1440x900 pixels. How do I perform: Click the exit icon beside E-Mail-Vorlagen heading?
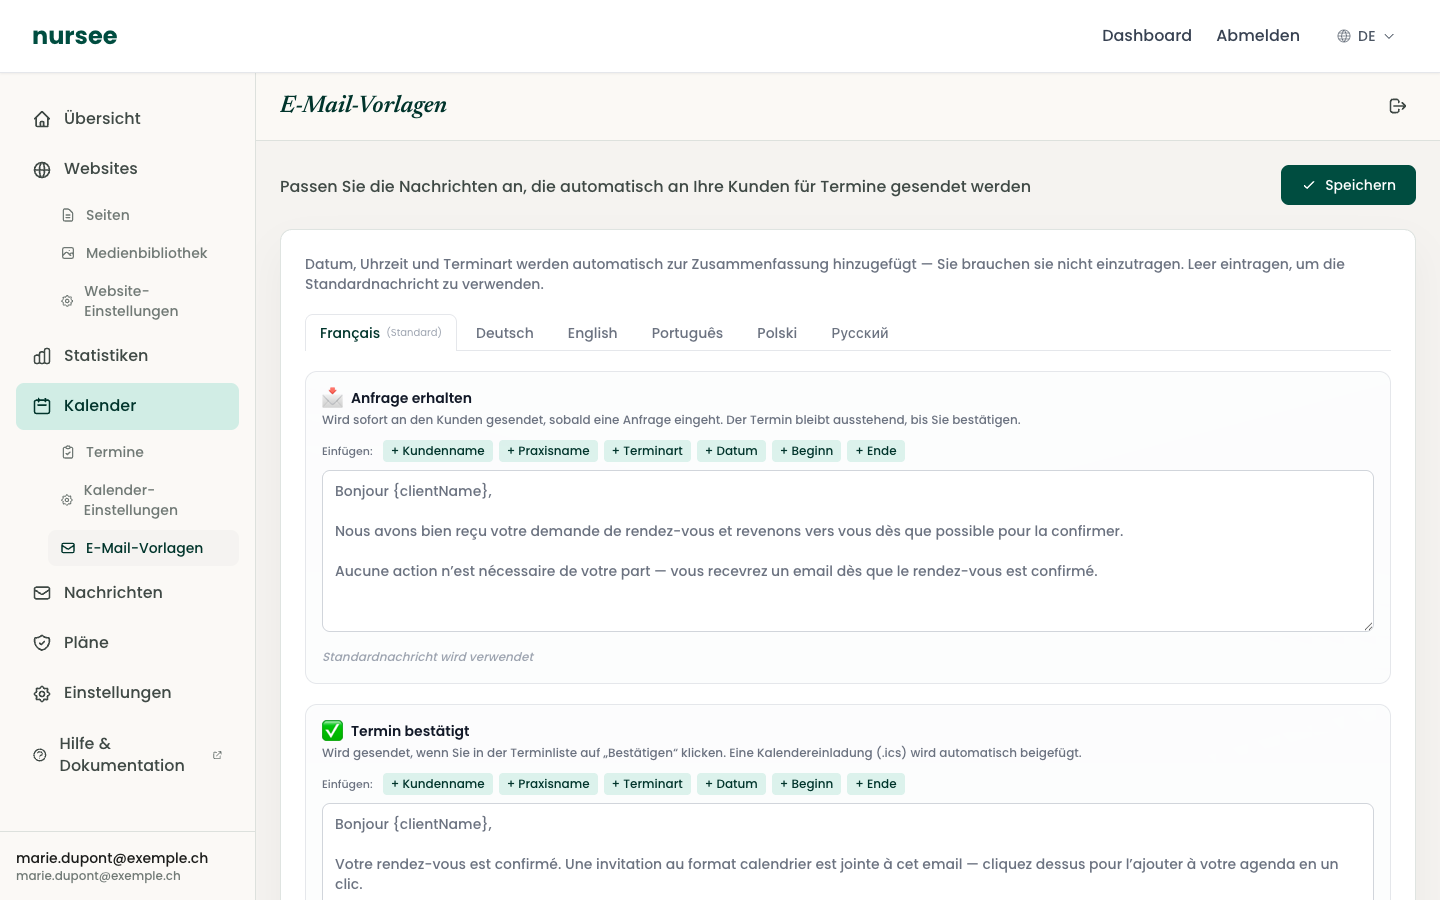click(1398, 106)
